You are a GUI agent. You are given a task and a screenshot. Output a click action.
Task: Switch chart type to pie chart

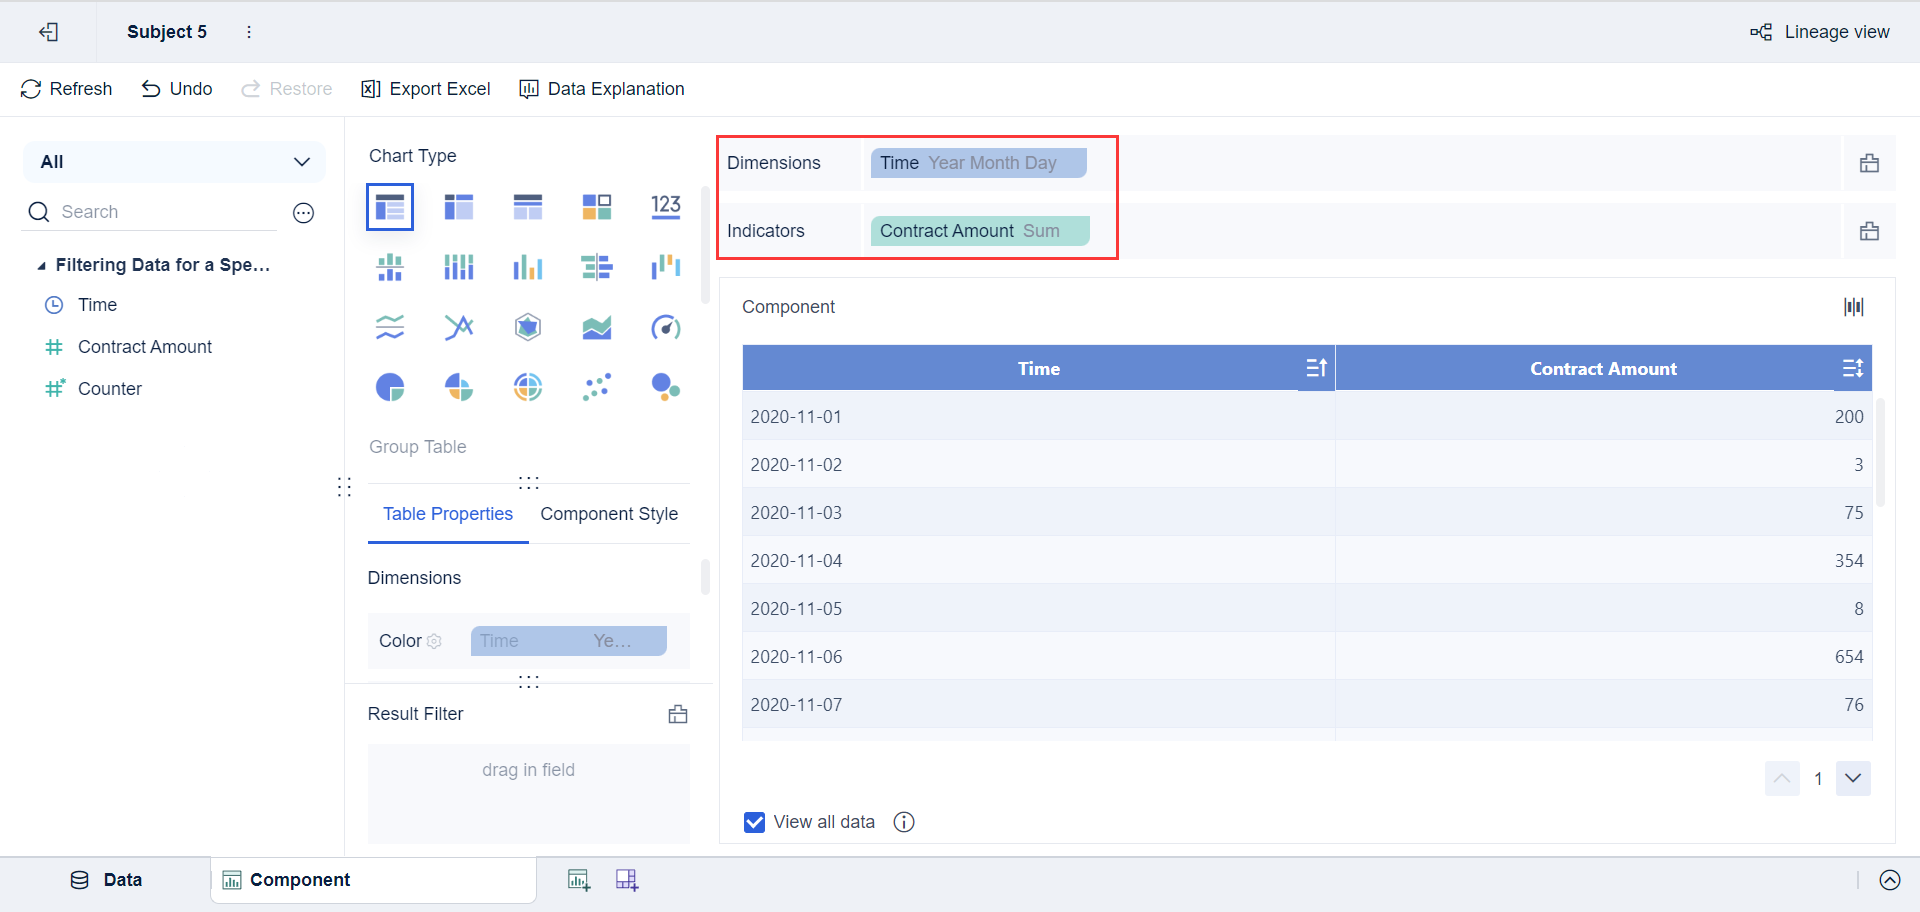[x=390, y=387]
